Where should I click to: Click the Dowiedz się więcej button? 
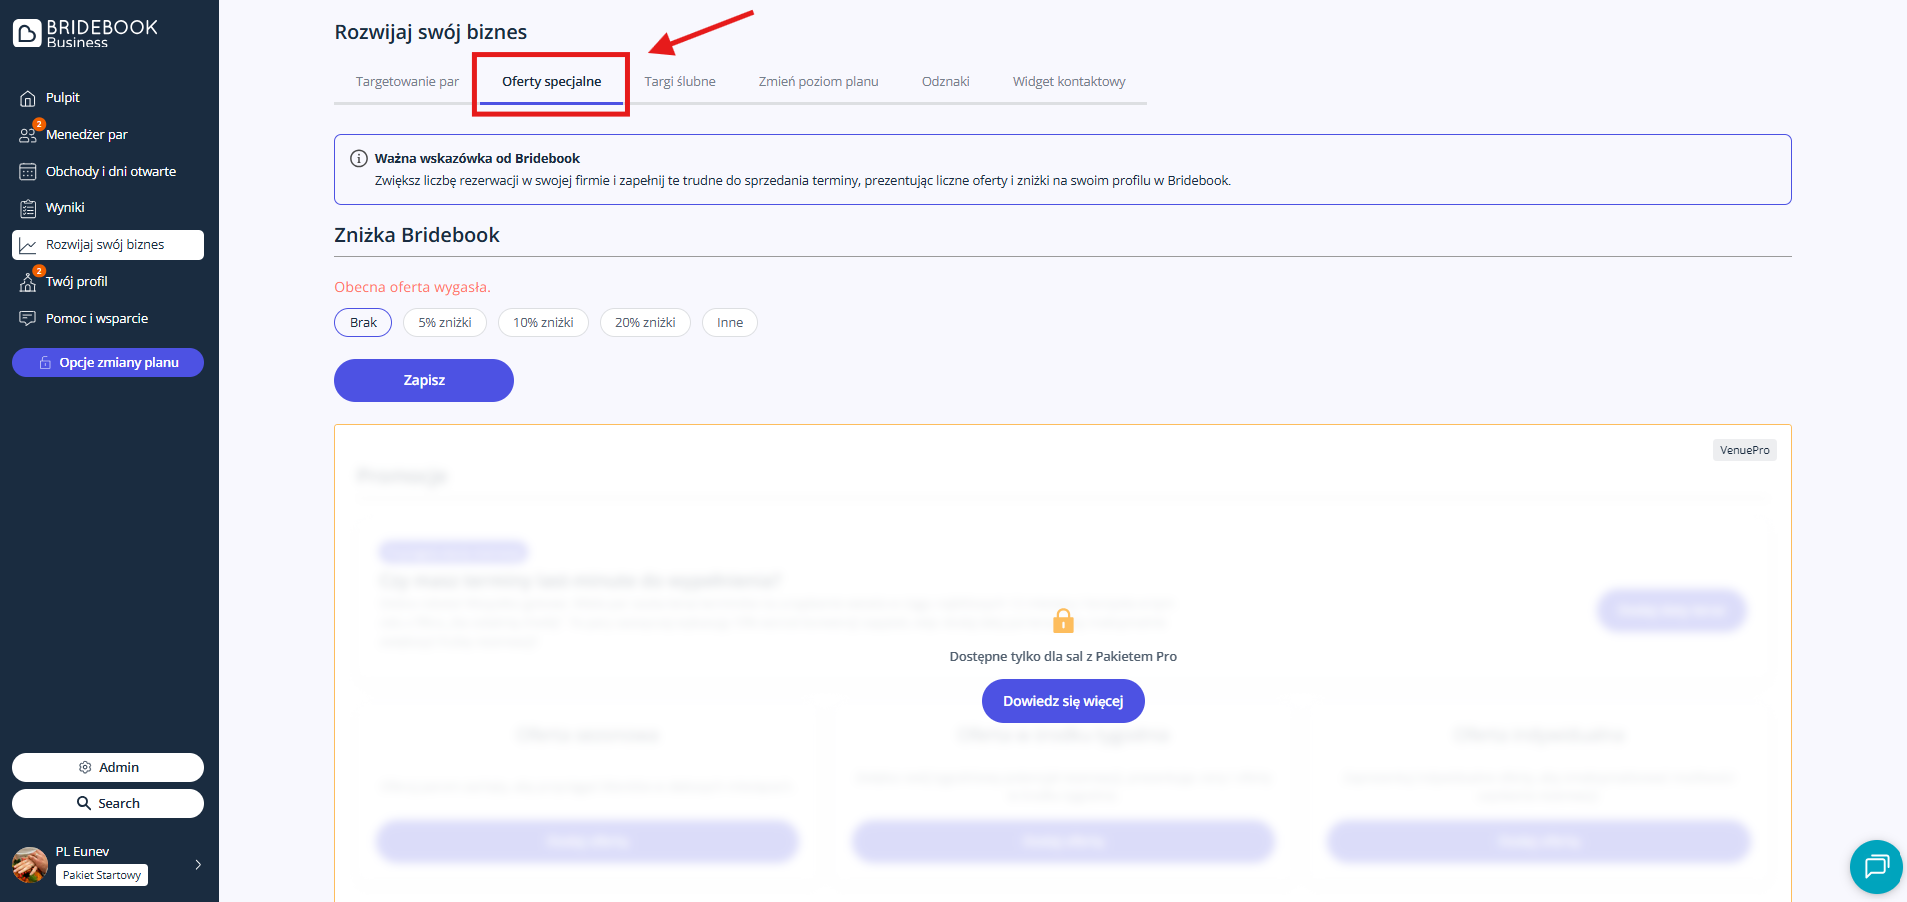click(1063, 701)
